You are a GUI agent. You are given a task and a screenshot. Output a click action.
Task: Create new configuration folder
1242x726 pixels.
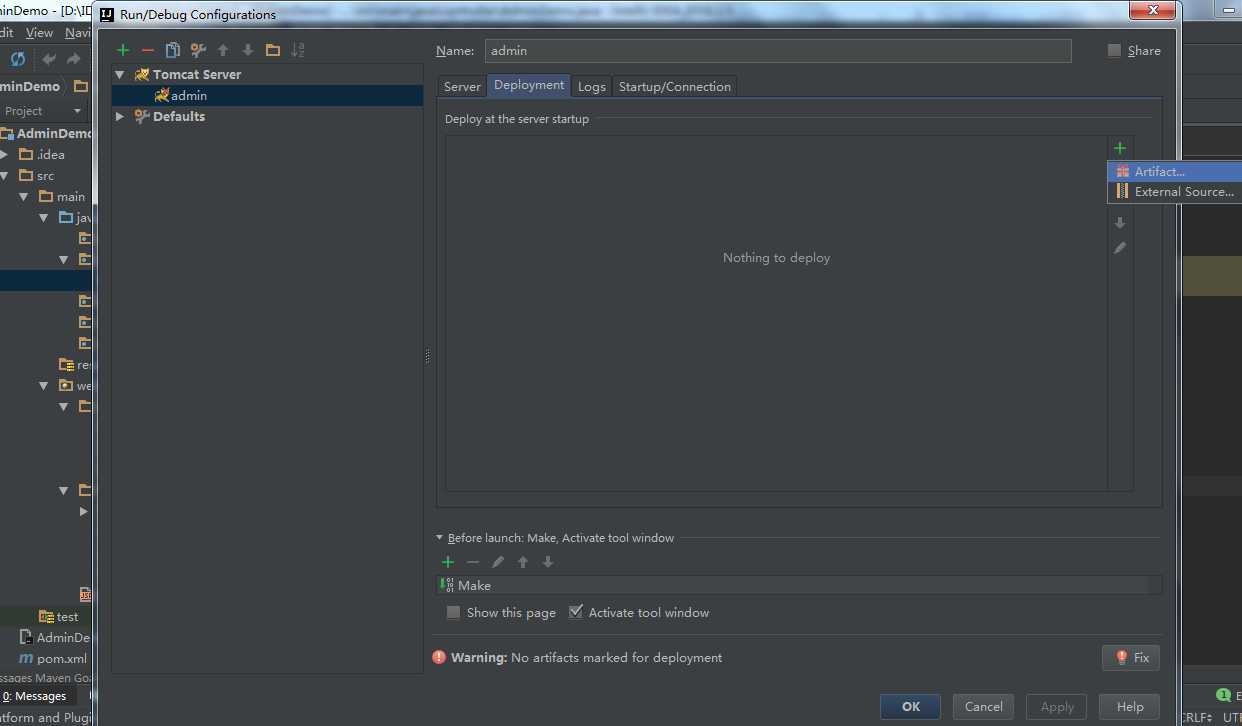point(273,50)
